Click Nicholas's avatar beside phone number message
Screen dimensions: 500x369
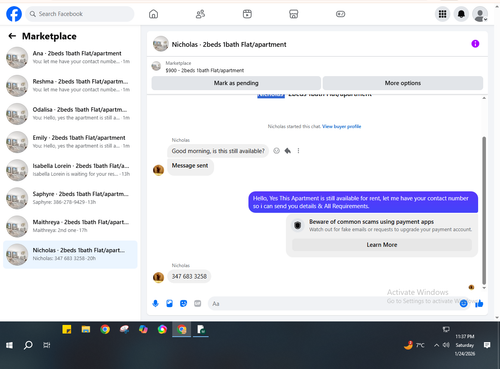pyautogui.click(x=158, y=277)
